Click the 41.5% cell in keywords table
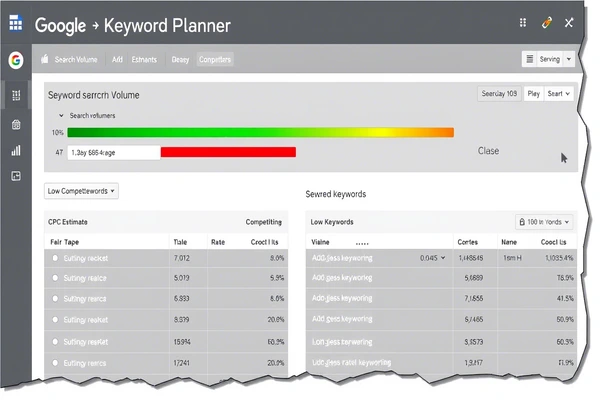The height and width of the screenshot is (400, 600). click(x=565, y=298)
